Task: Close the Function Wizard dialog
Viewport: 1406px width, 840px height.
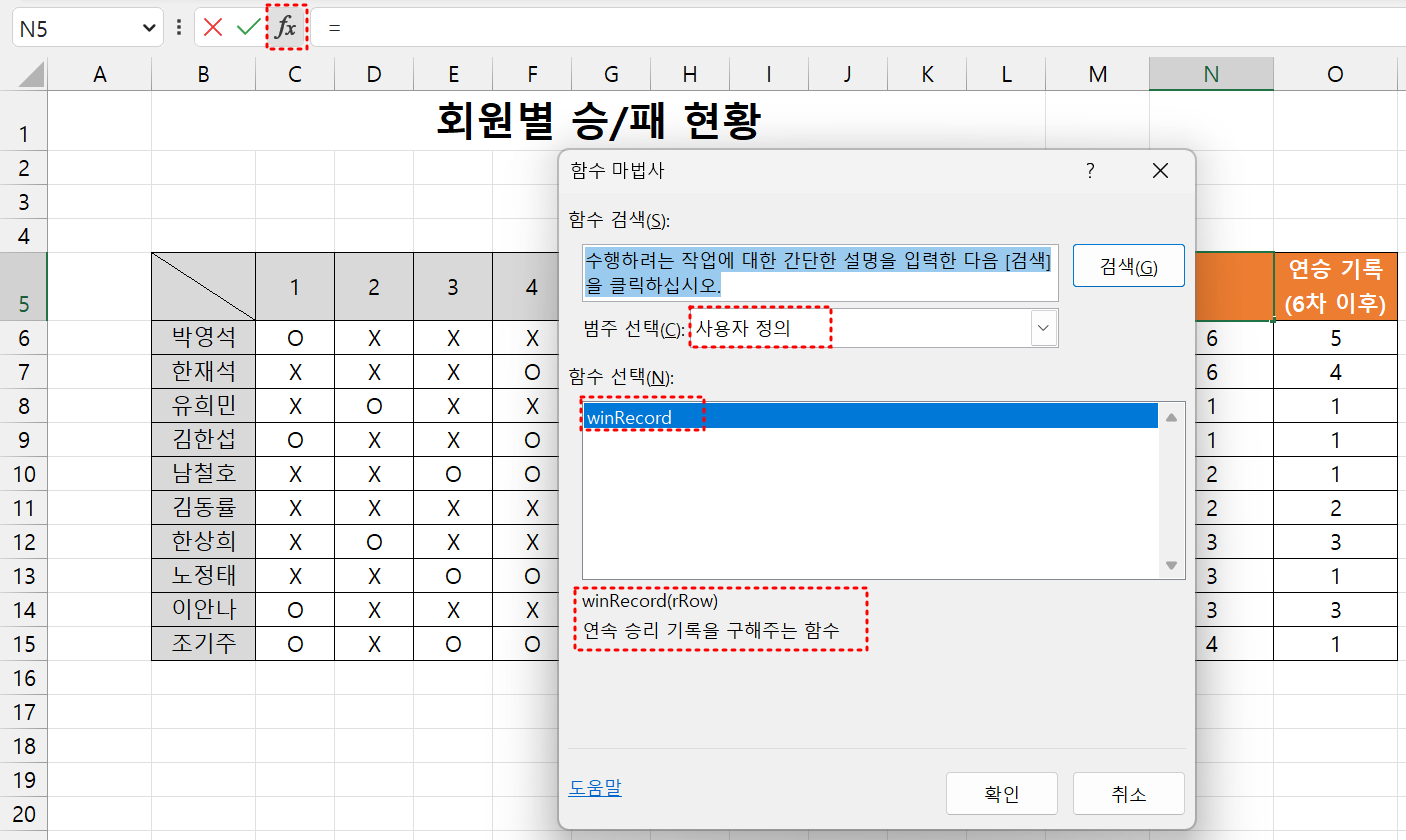Action: click(1160, 171)
